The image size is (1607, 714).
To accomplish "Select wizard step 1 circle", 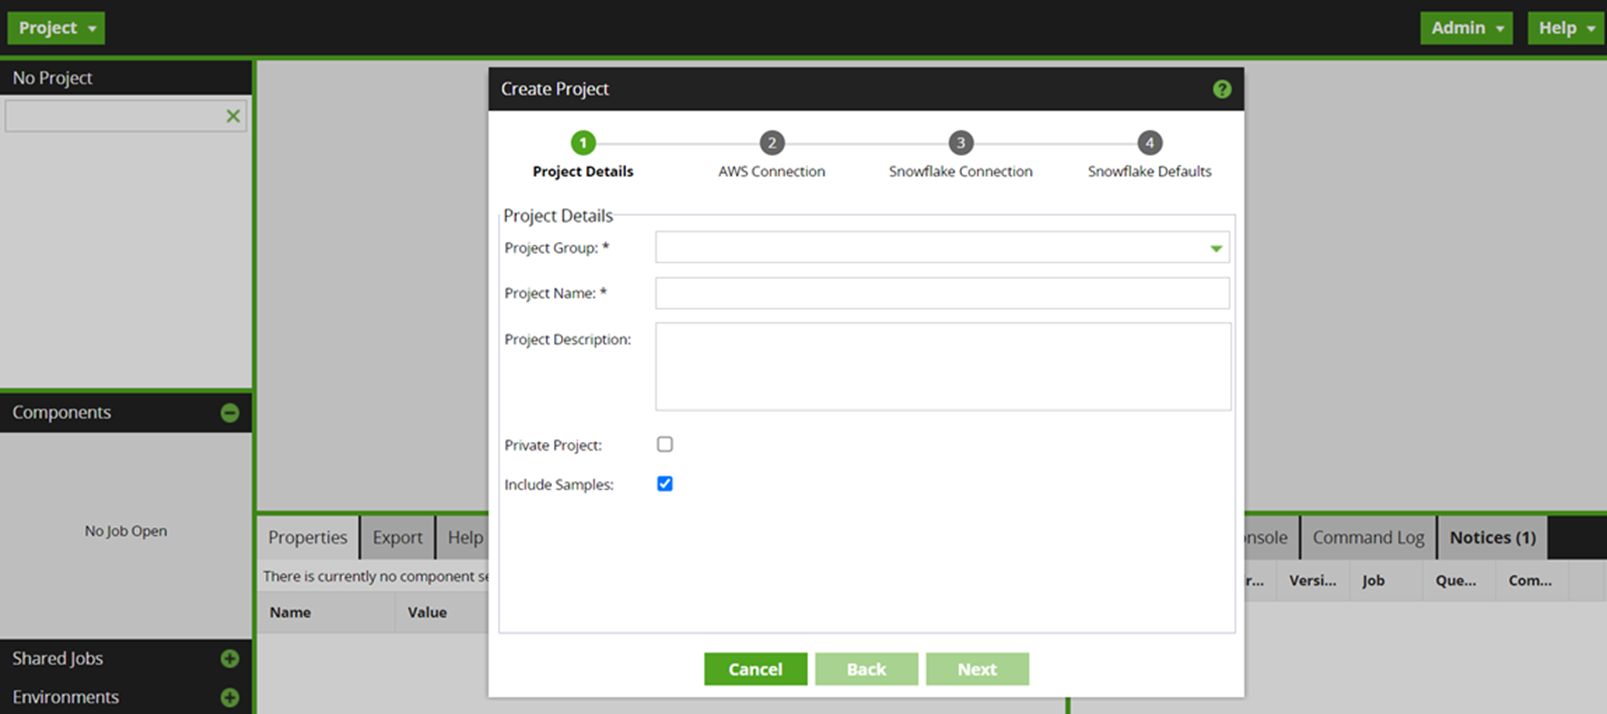I will 583,143.
